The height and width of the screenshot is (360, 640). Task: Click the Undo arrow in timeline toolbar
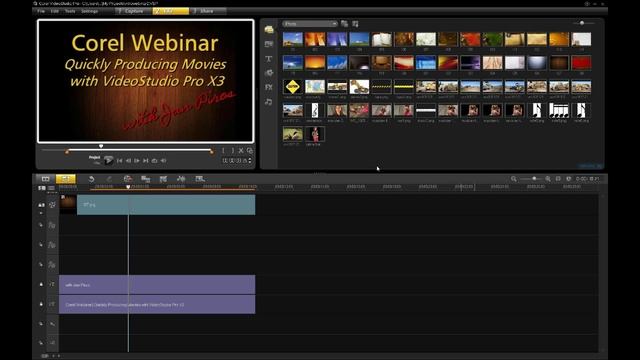[91, 179]
